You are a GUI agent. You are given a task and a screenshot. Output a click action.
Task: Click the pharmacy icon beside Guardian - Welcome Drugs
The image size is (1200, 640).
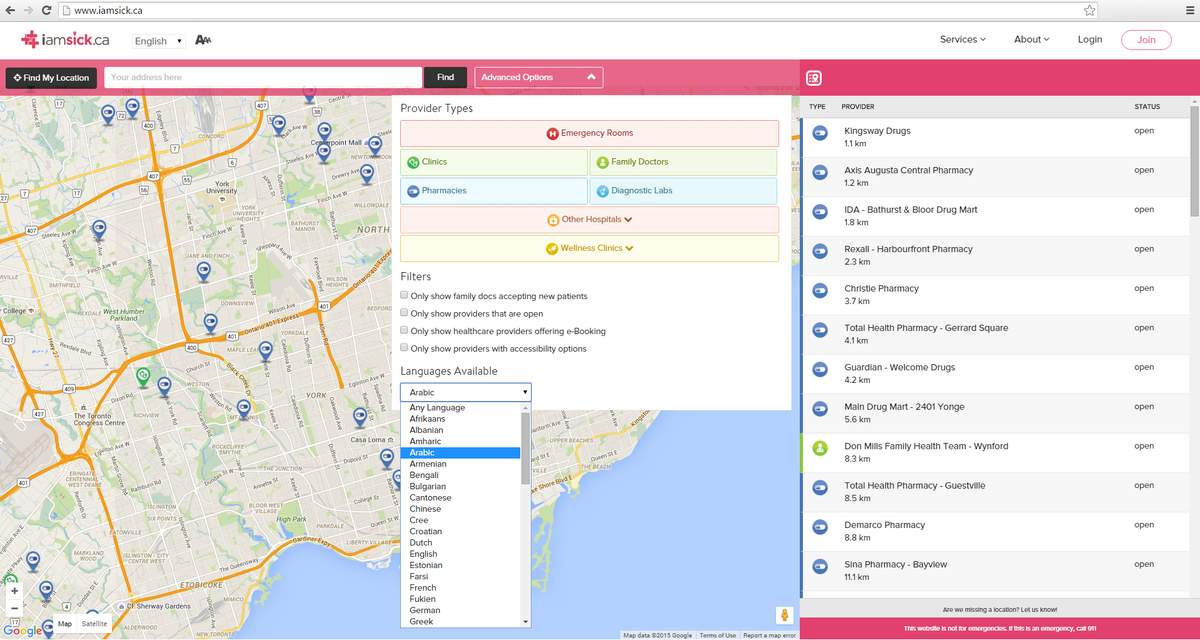coord(820,369)
